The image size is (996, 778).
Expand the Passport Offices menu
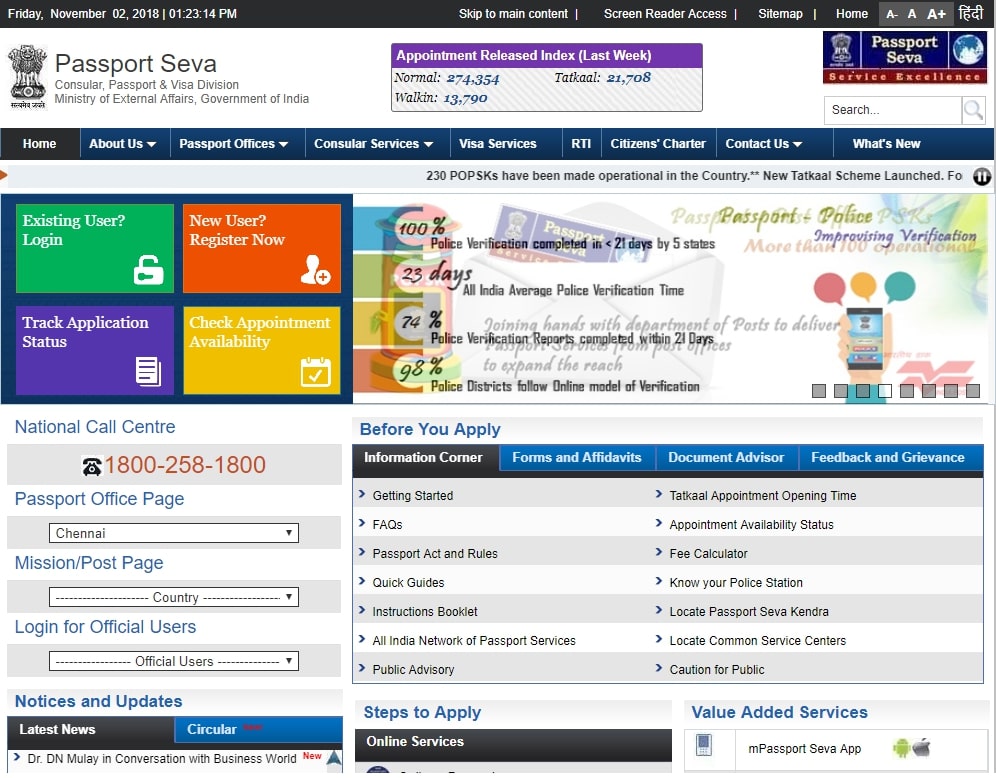(x=234, y=144)
